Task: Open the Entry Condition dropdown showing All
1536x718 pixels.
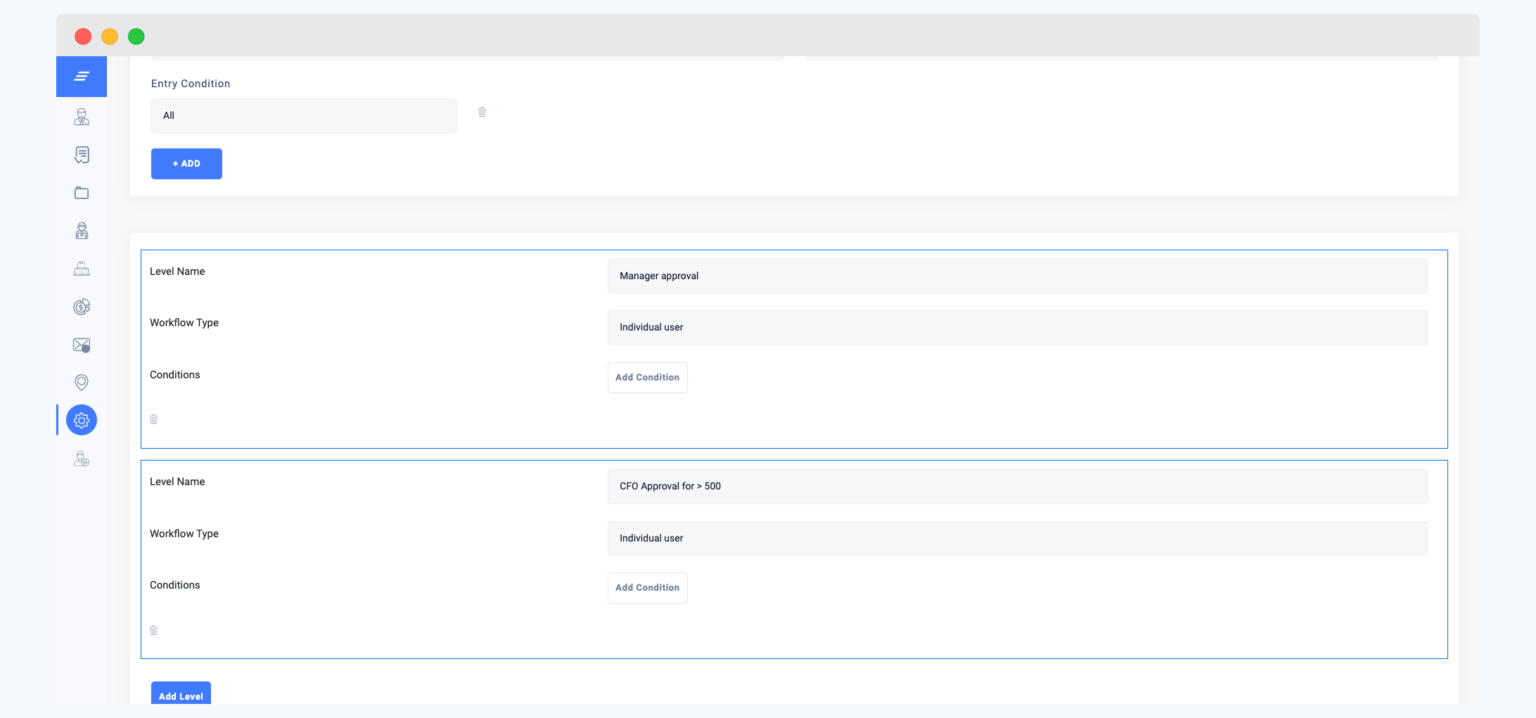Action: 303,115
